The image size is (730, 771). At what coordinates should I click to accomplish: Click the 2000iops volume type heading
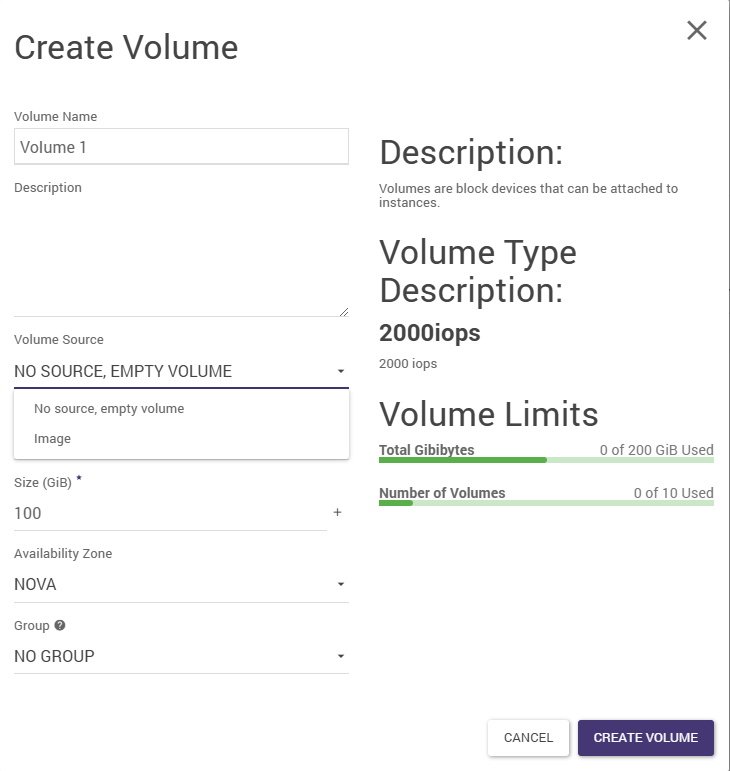click(430, 334)
